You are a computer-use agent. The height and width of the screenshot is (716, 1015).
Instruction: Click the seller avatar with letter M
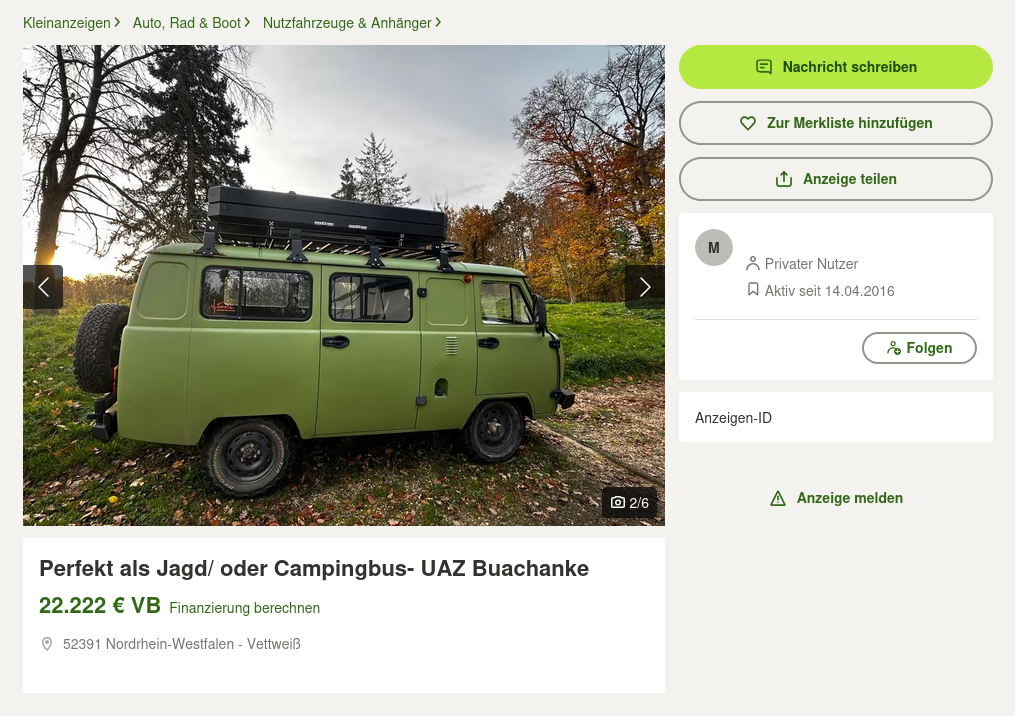pos(713,248)
